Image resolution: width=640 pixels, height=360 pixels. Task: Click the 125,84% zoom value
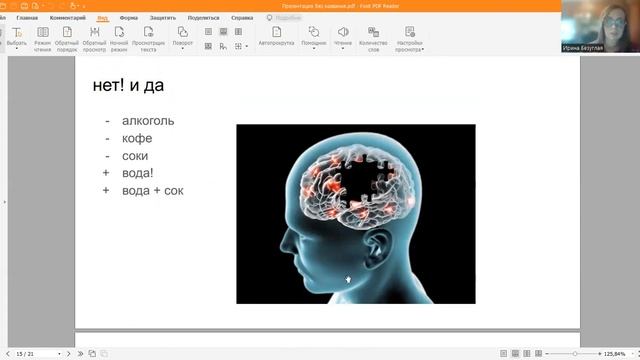point(614,354)
